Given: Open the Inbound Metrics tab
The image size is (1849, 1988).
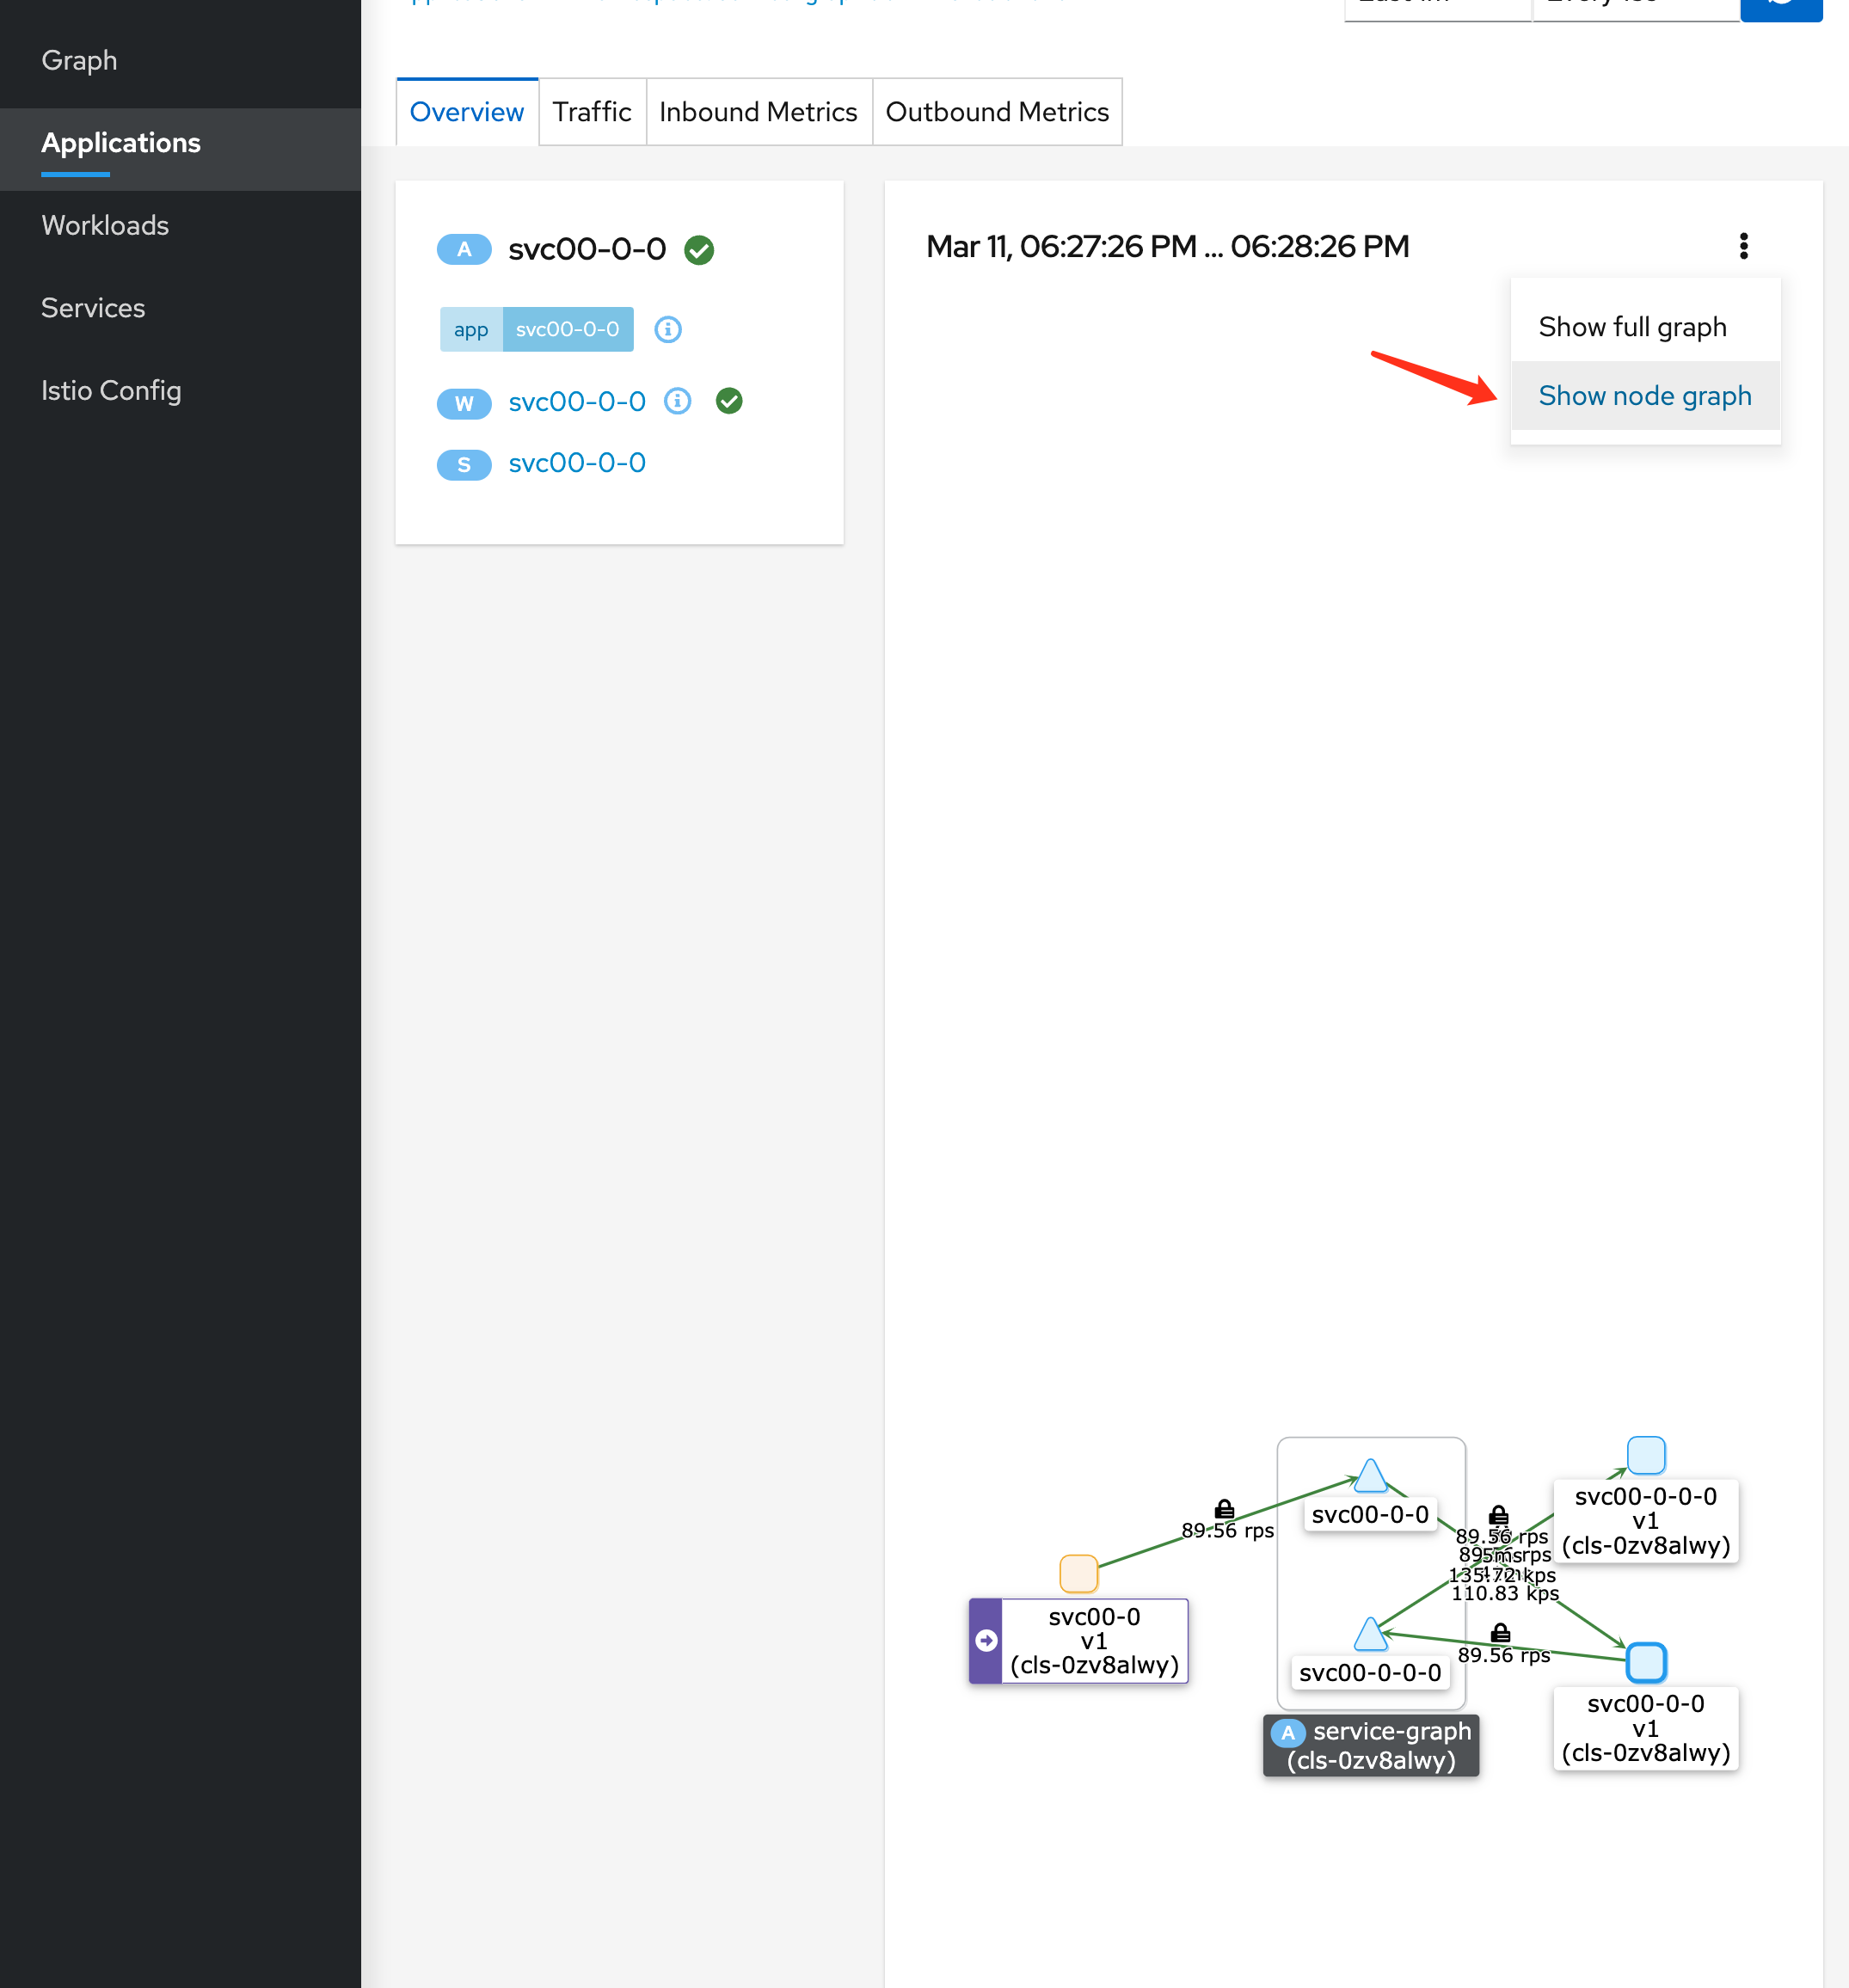Looking at the screenshot, I should [759, 112].
